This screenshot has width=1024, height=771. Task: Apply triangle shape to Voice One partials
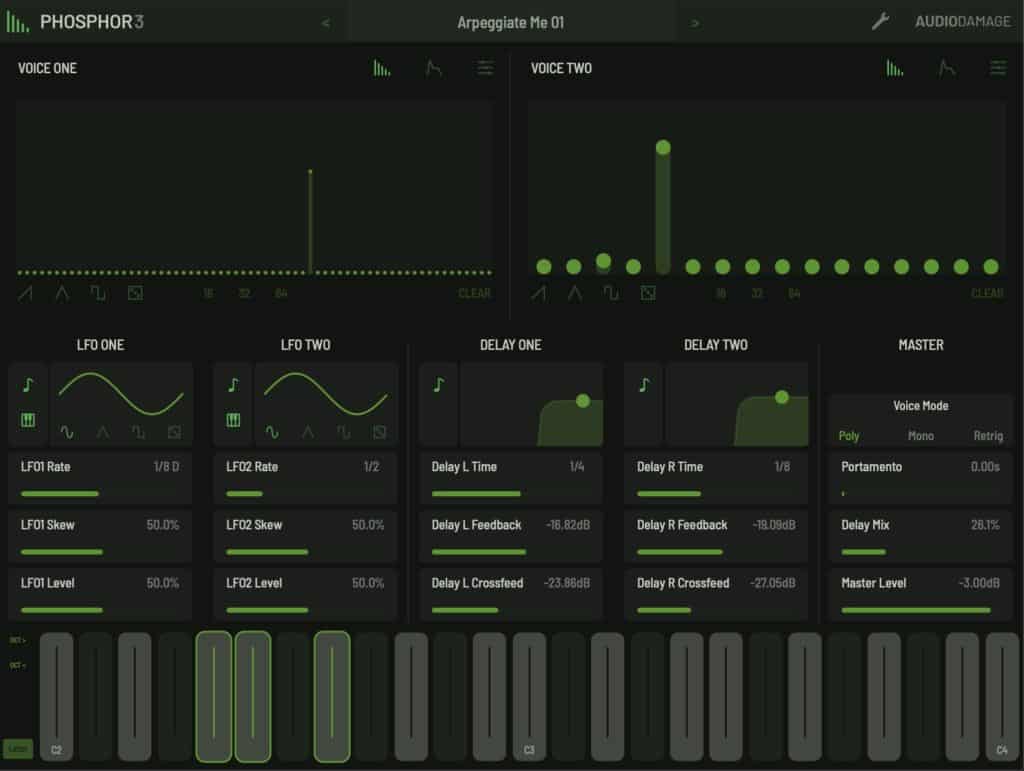(62, 293)
